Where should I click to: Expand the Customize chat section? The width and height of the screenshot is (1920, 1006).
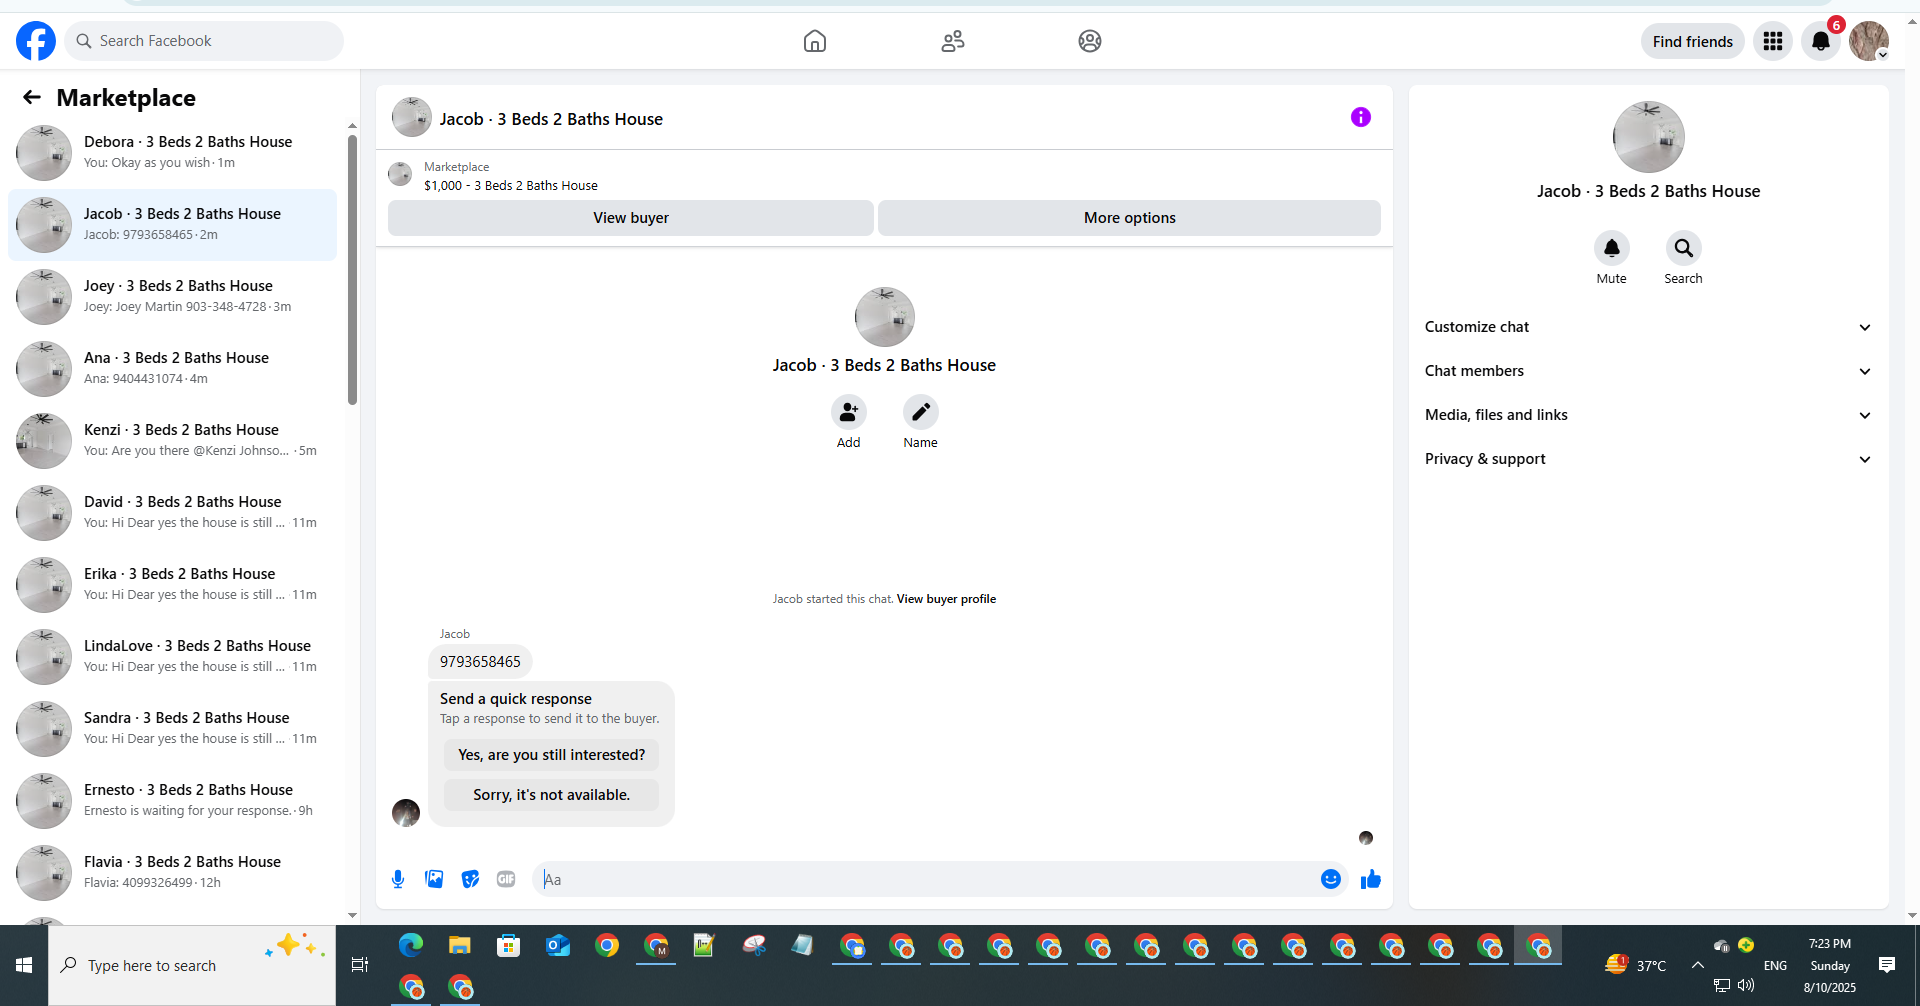click(x=1648, y=327)
